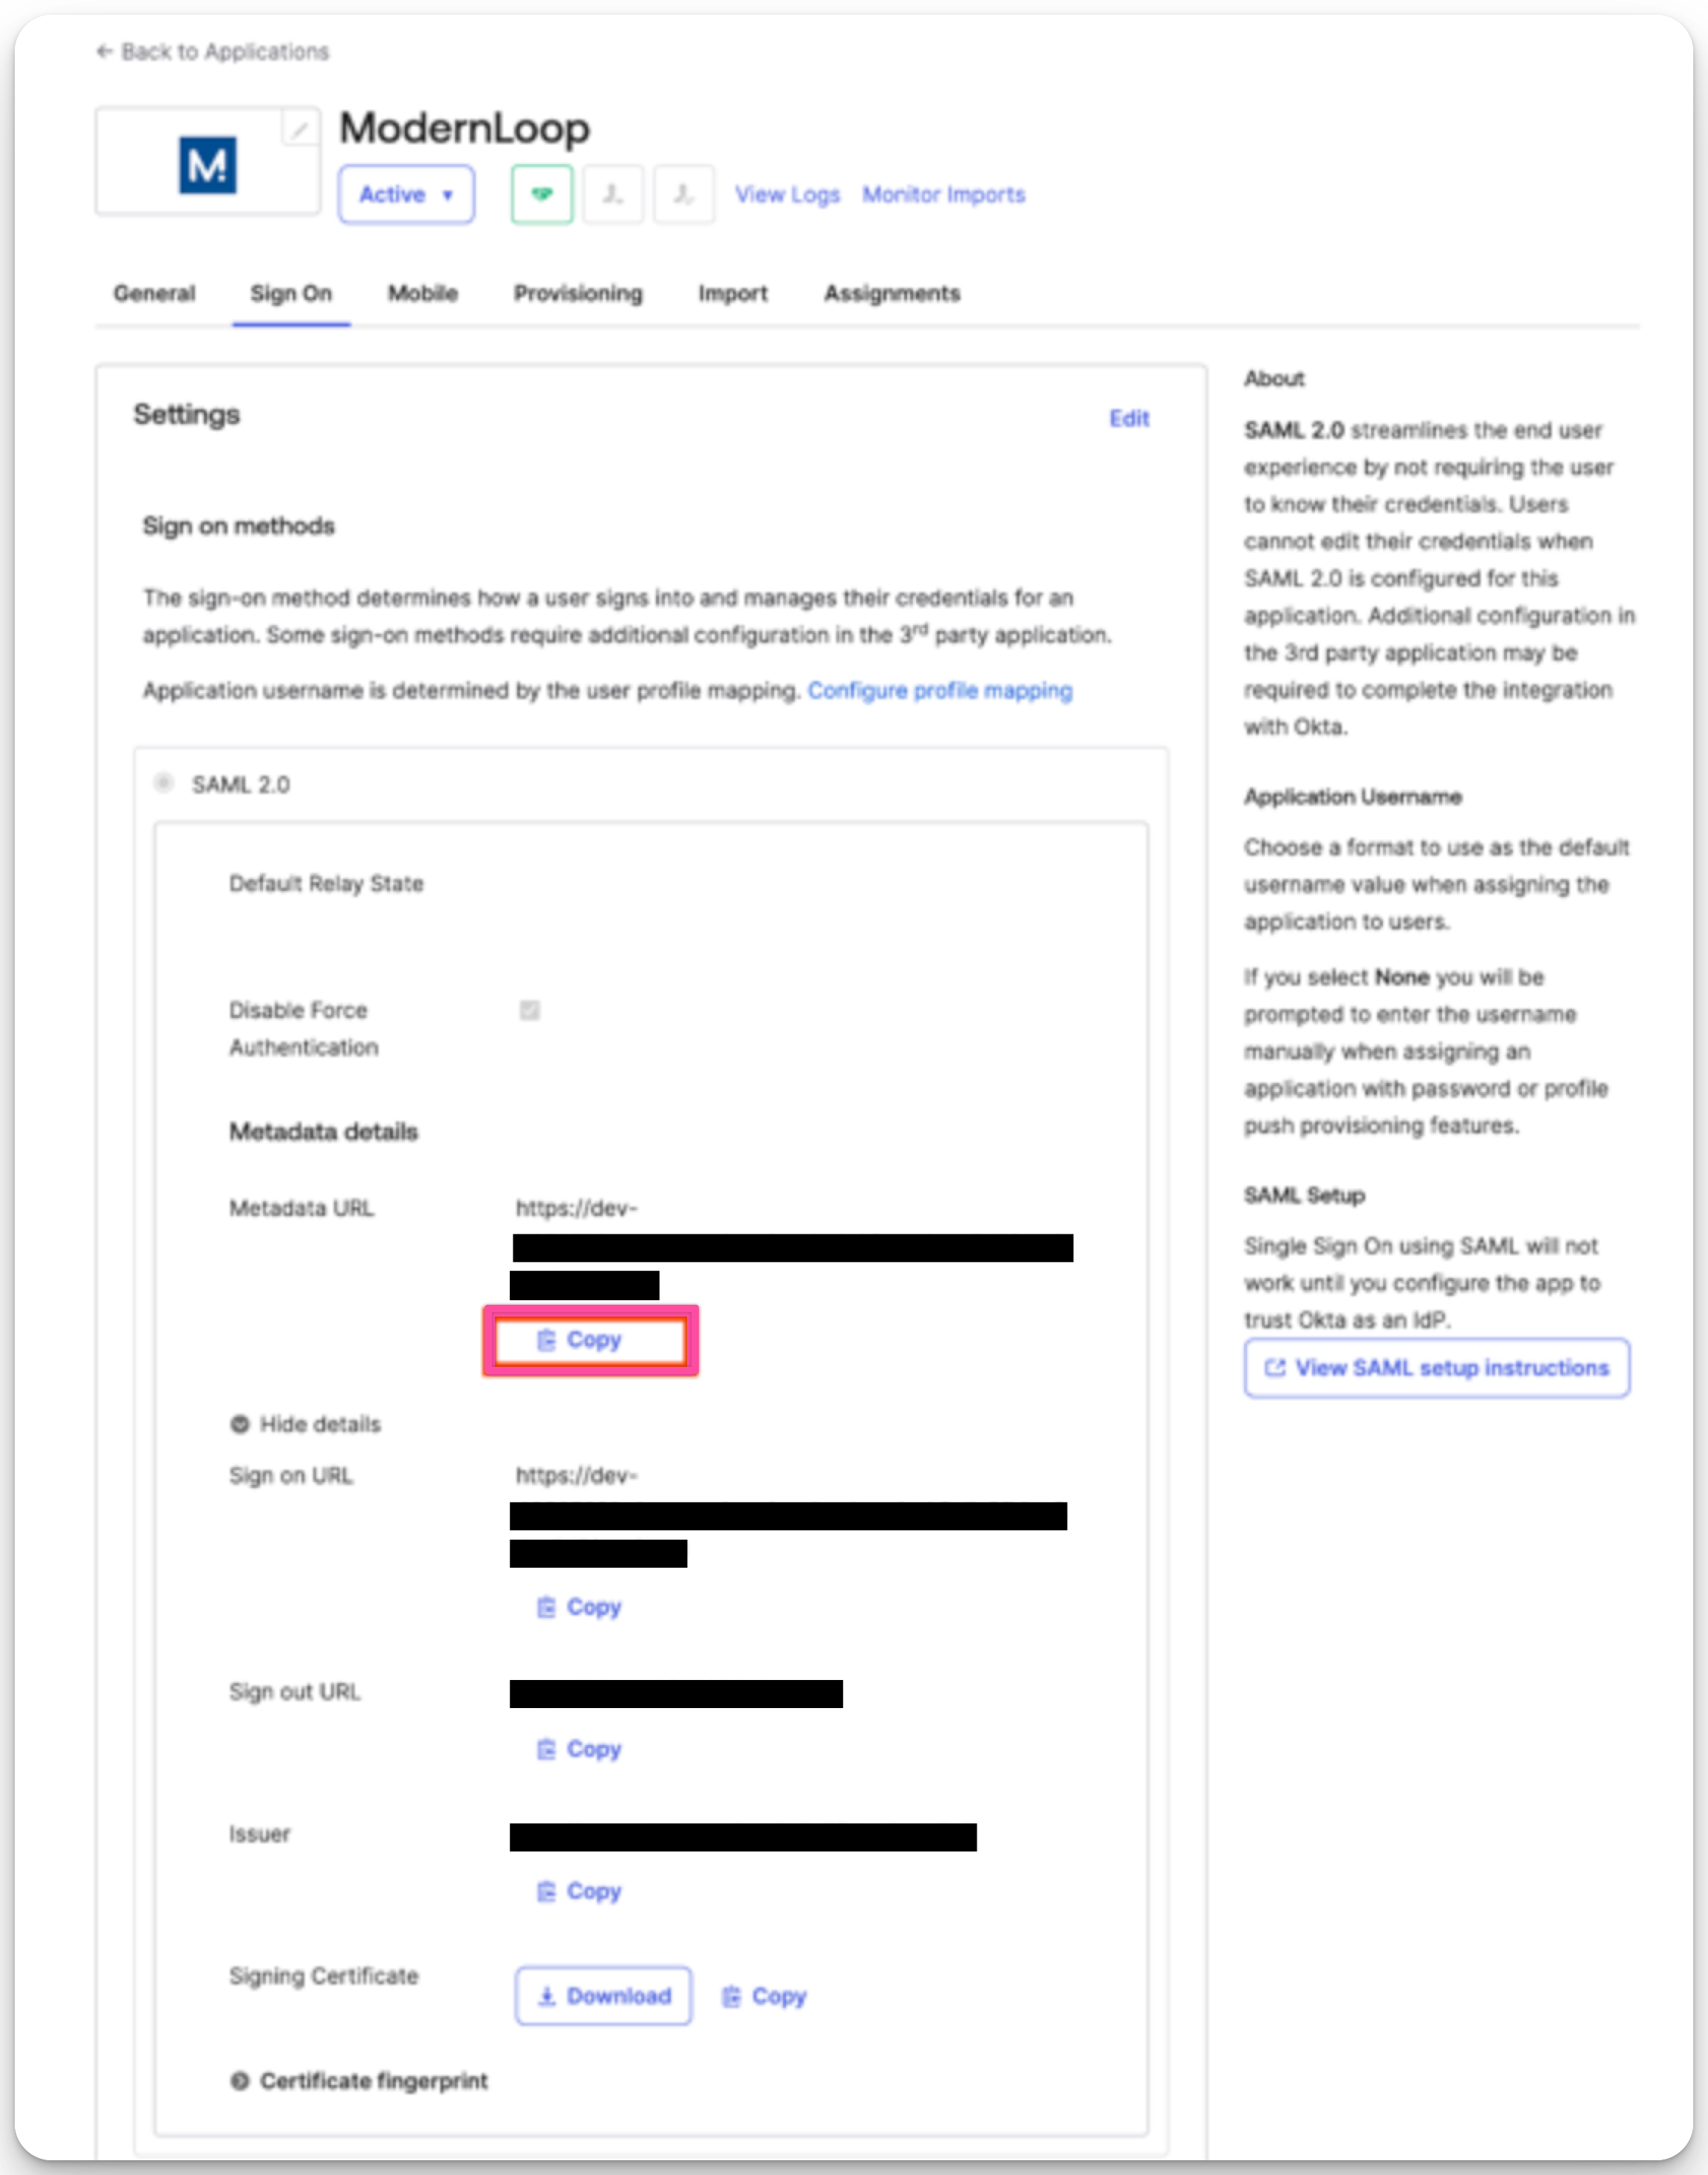Click the grey person icon next to the green button

pos(613,194)
